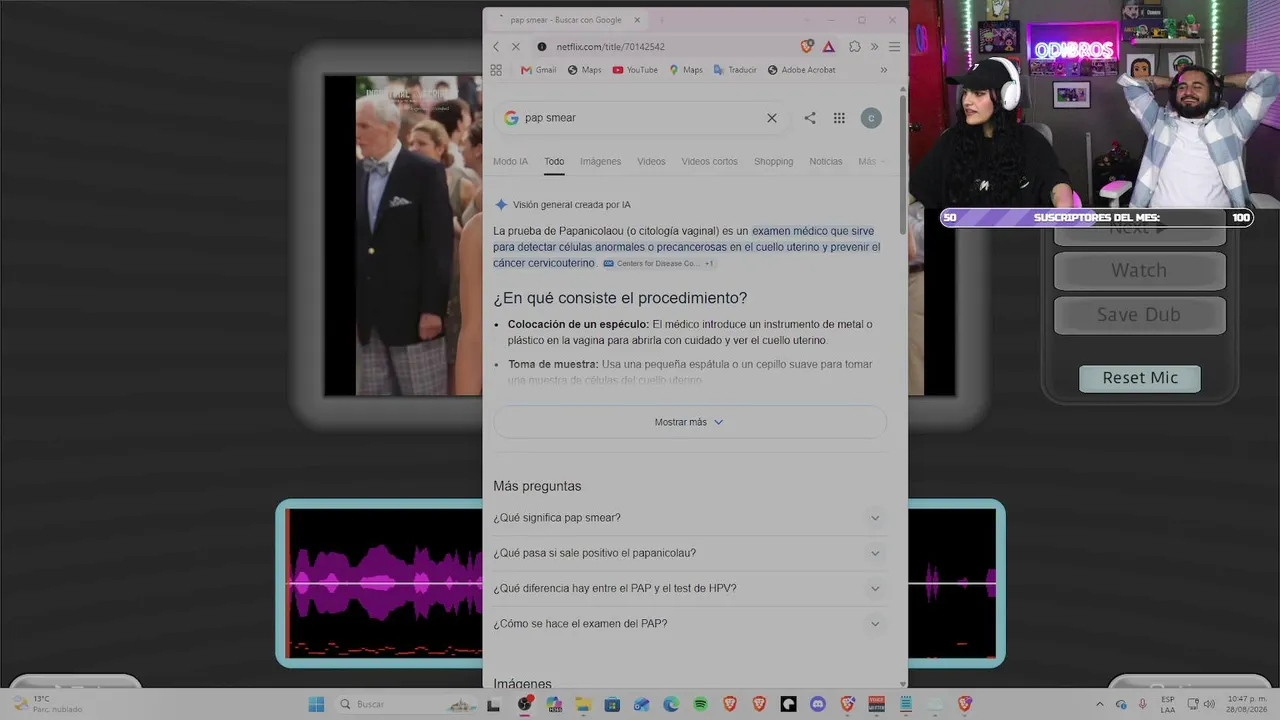Open Discord from the taskbar
This screenshot has height=720, width=1280.
(818, 704)
